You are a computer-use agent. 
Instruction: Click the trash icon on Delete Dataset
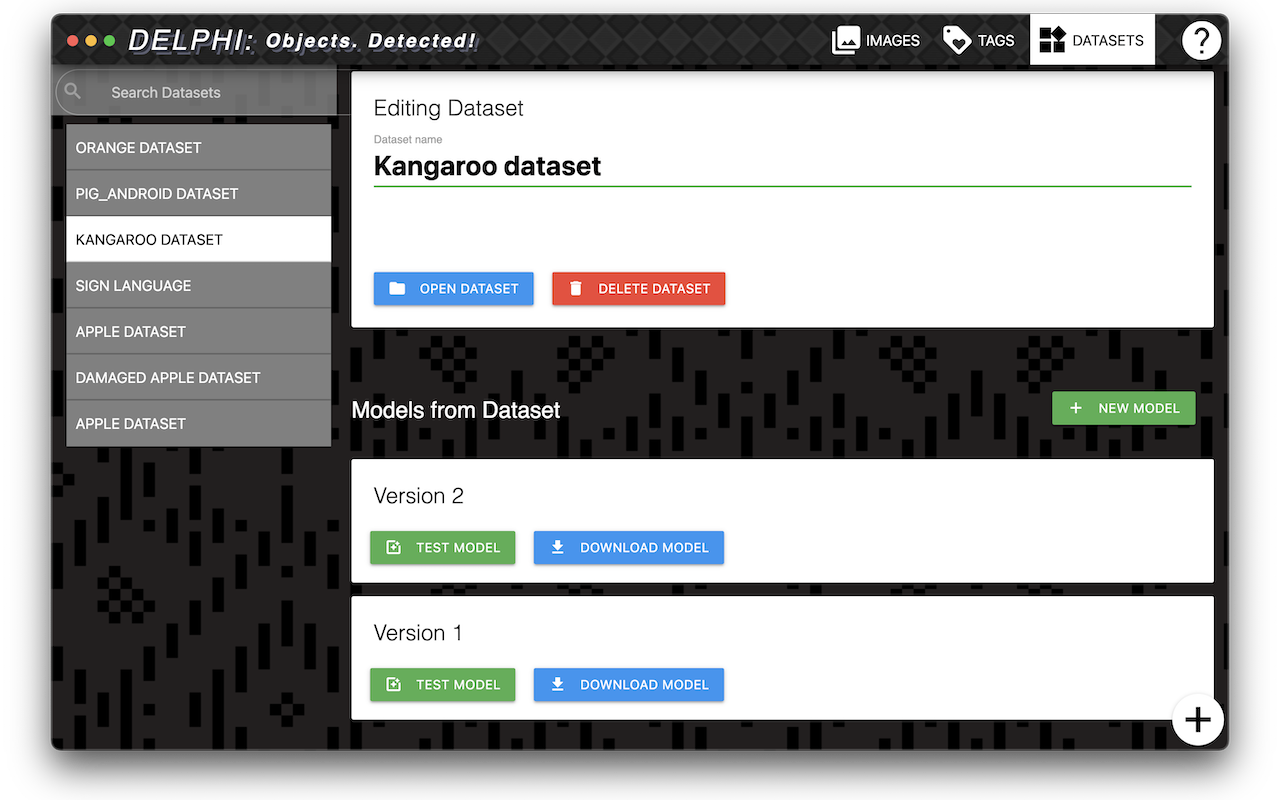click(576, 289)
